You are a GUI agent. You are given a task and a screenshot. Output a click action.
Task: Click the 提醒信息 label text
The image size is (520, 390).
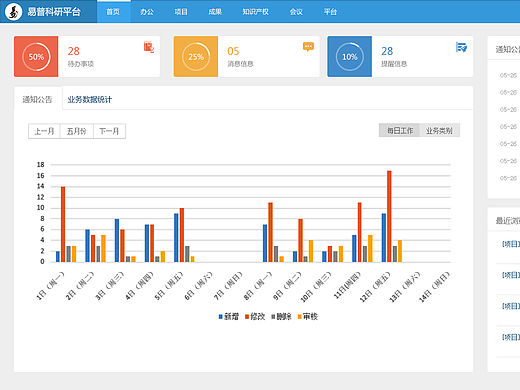[394, 64]
